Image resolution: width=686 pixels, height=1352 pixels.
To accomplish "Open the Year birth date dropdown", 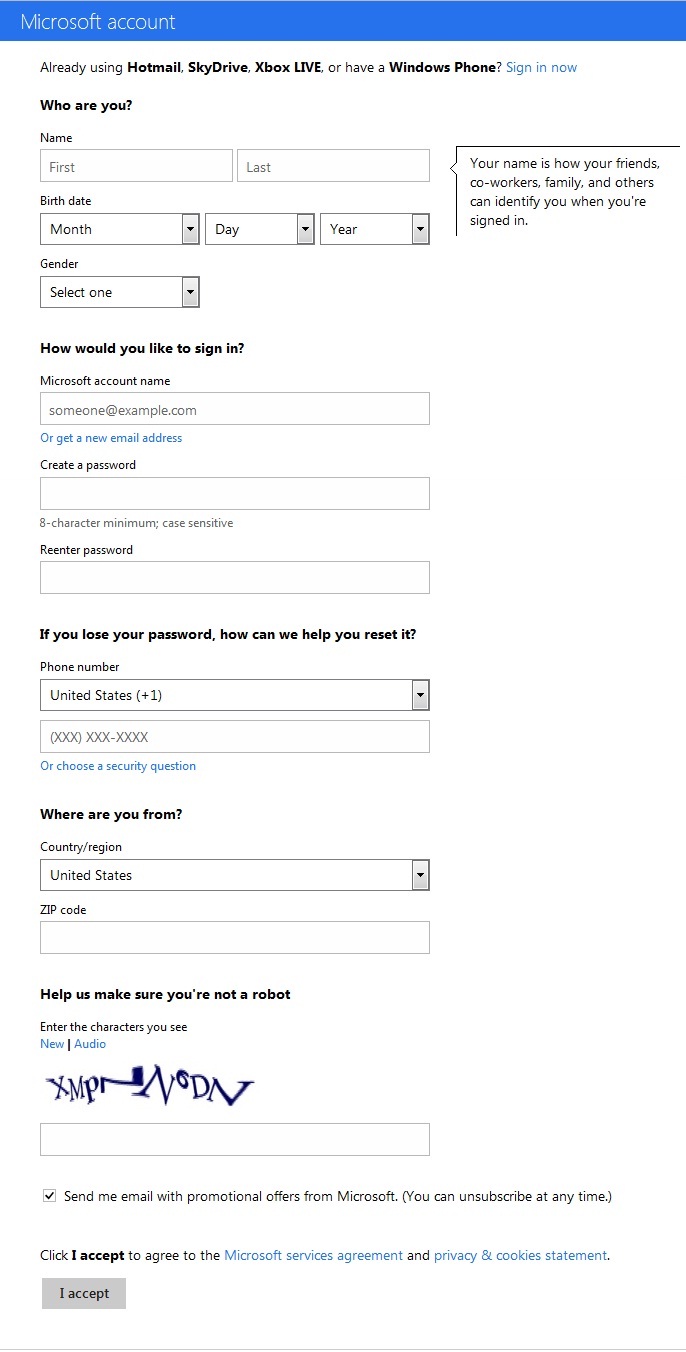I will click(x=375, y=229).
